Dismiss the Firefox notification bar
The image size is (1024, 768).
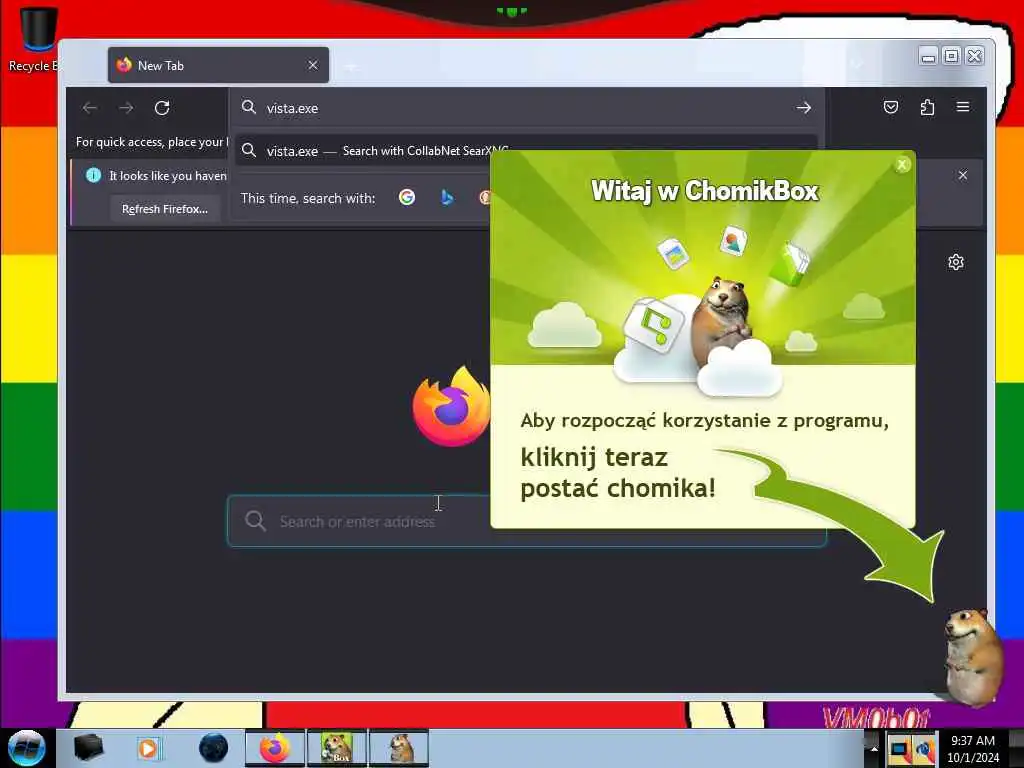point(963,175)
